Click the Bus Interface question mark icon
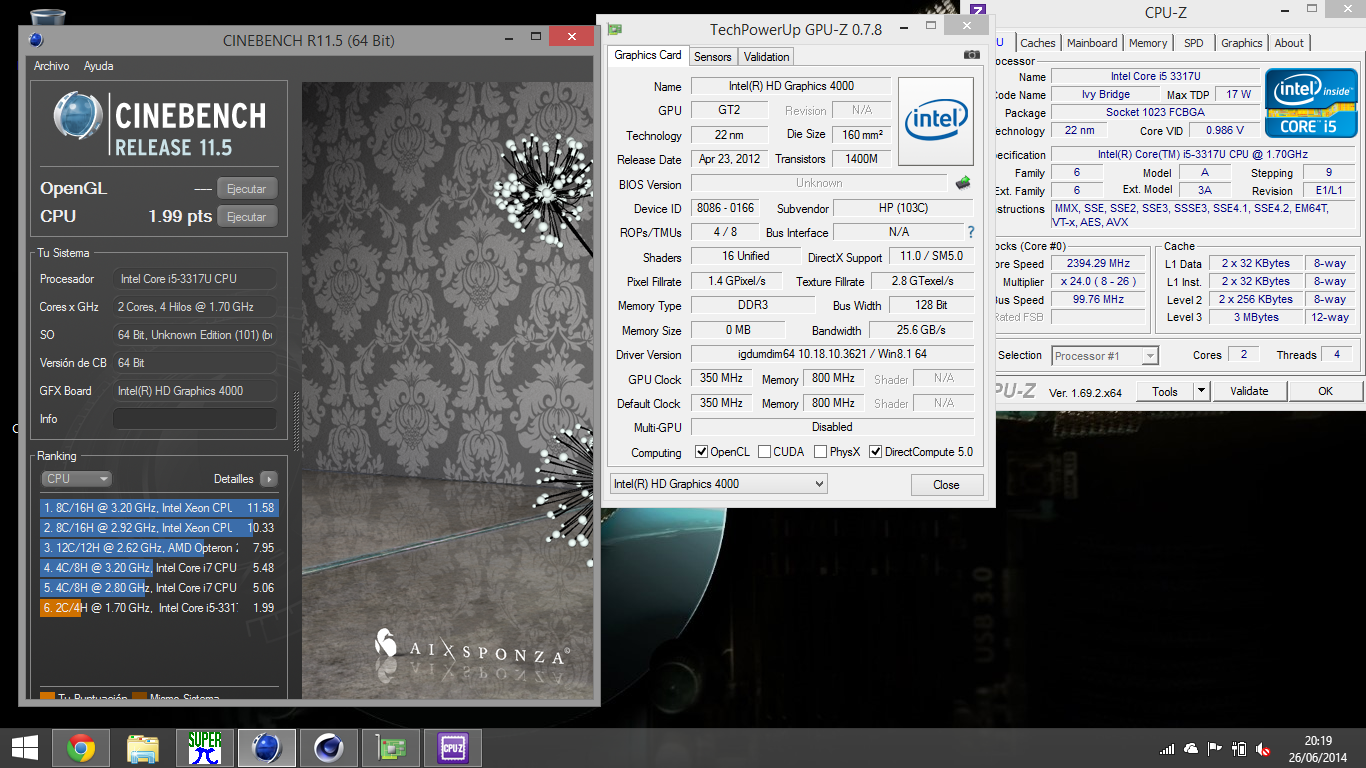Viewport: 1366px width, 768px height. pyautogui.click(x=970, y=232)
